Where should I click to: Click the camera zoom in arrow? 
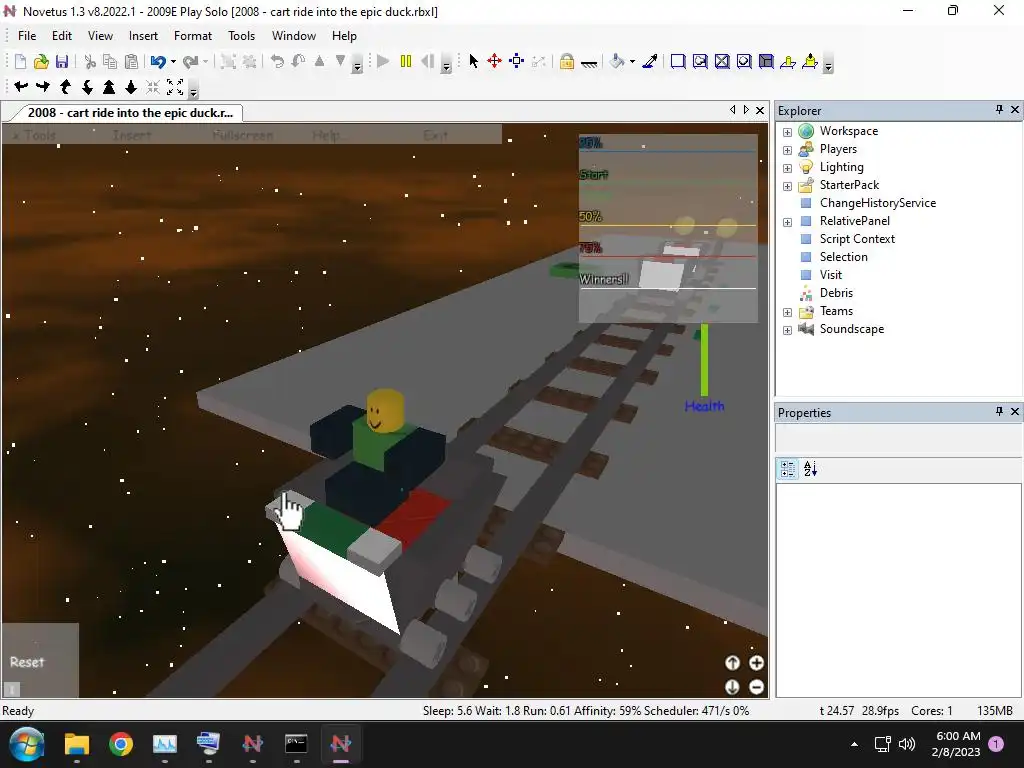(x=109, y=87)
